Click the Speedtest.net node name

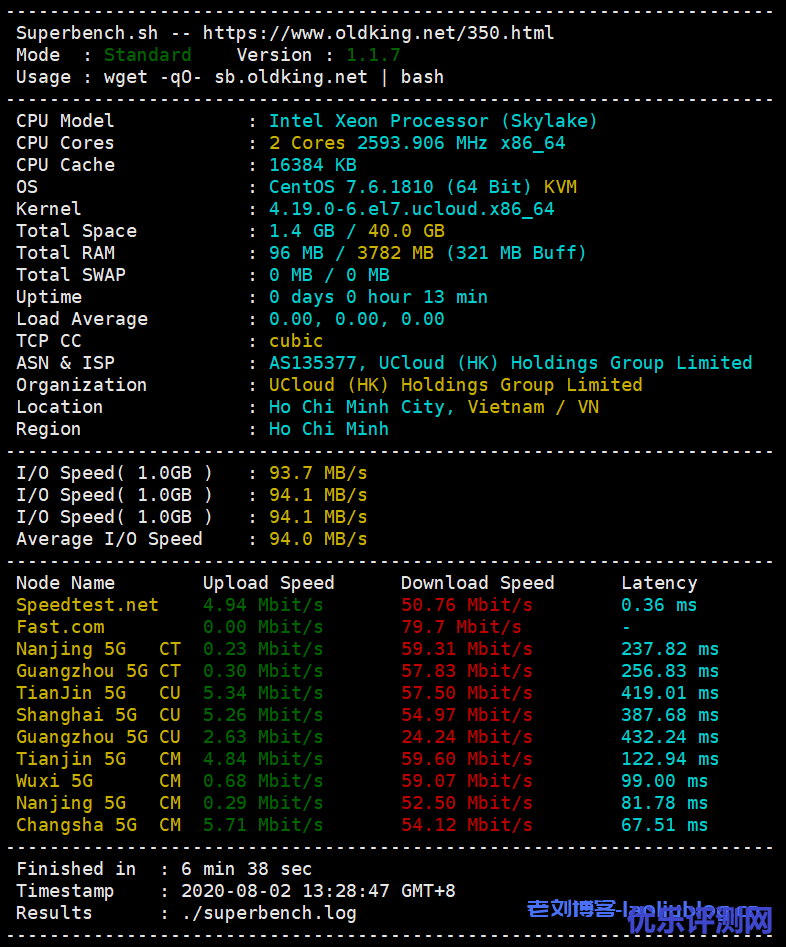pyautogui.click(x=87, y=605)
